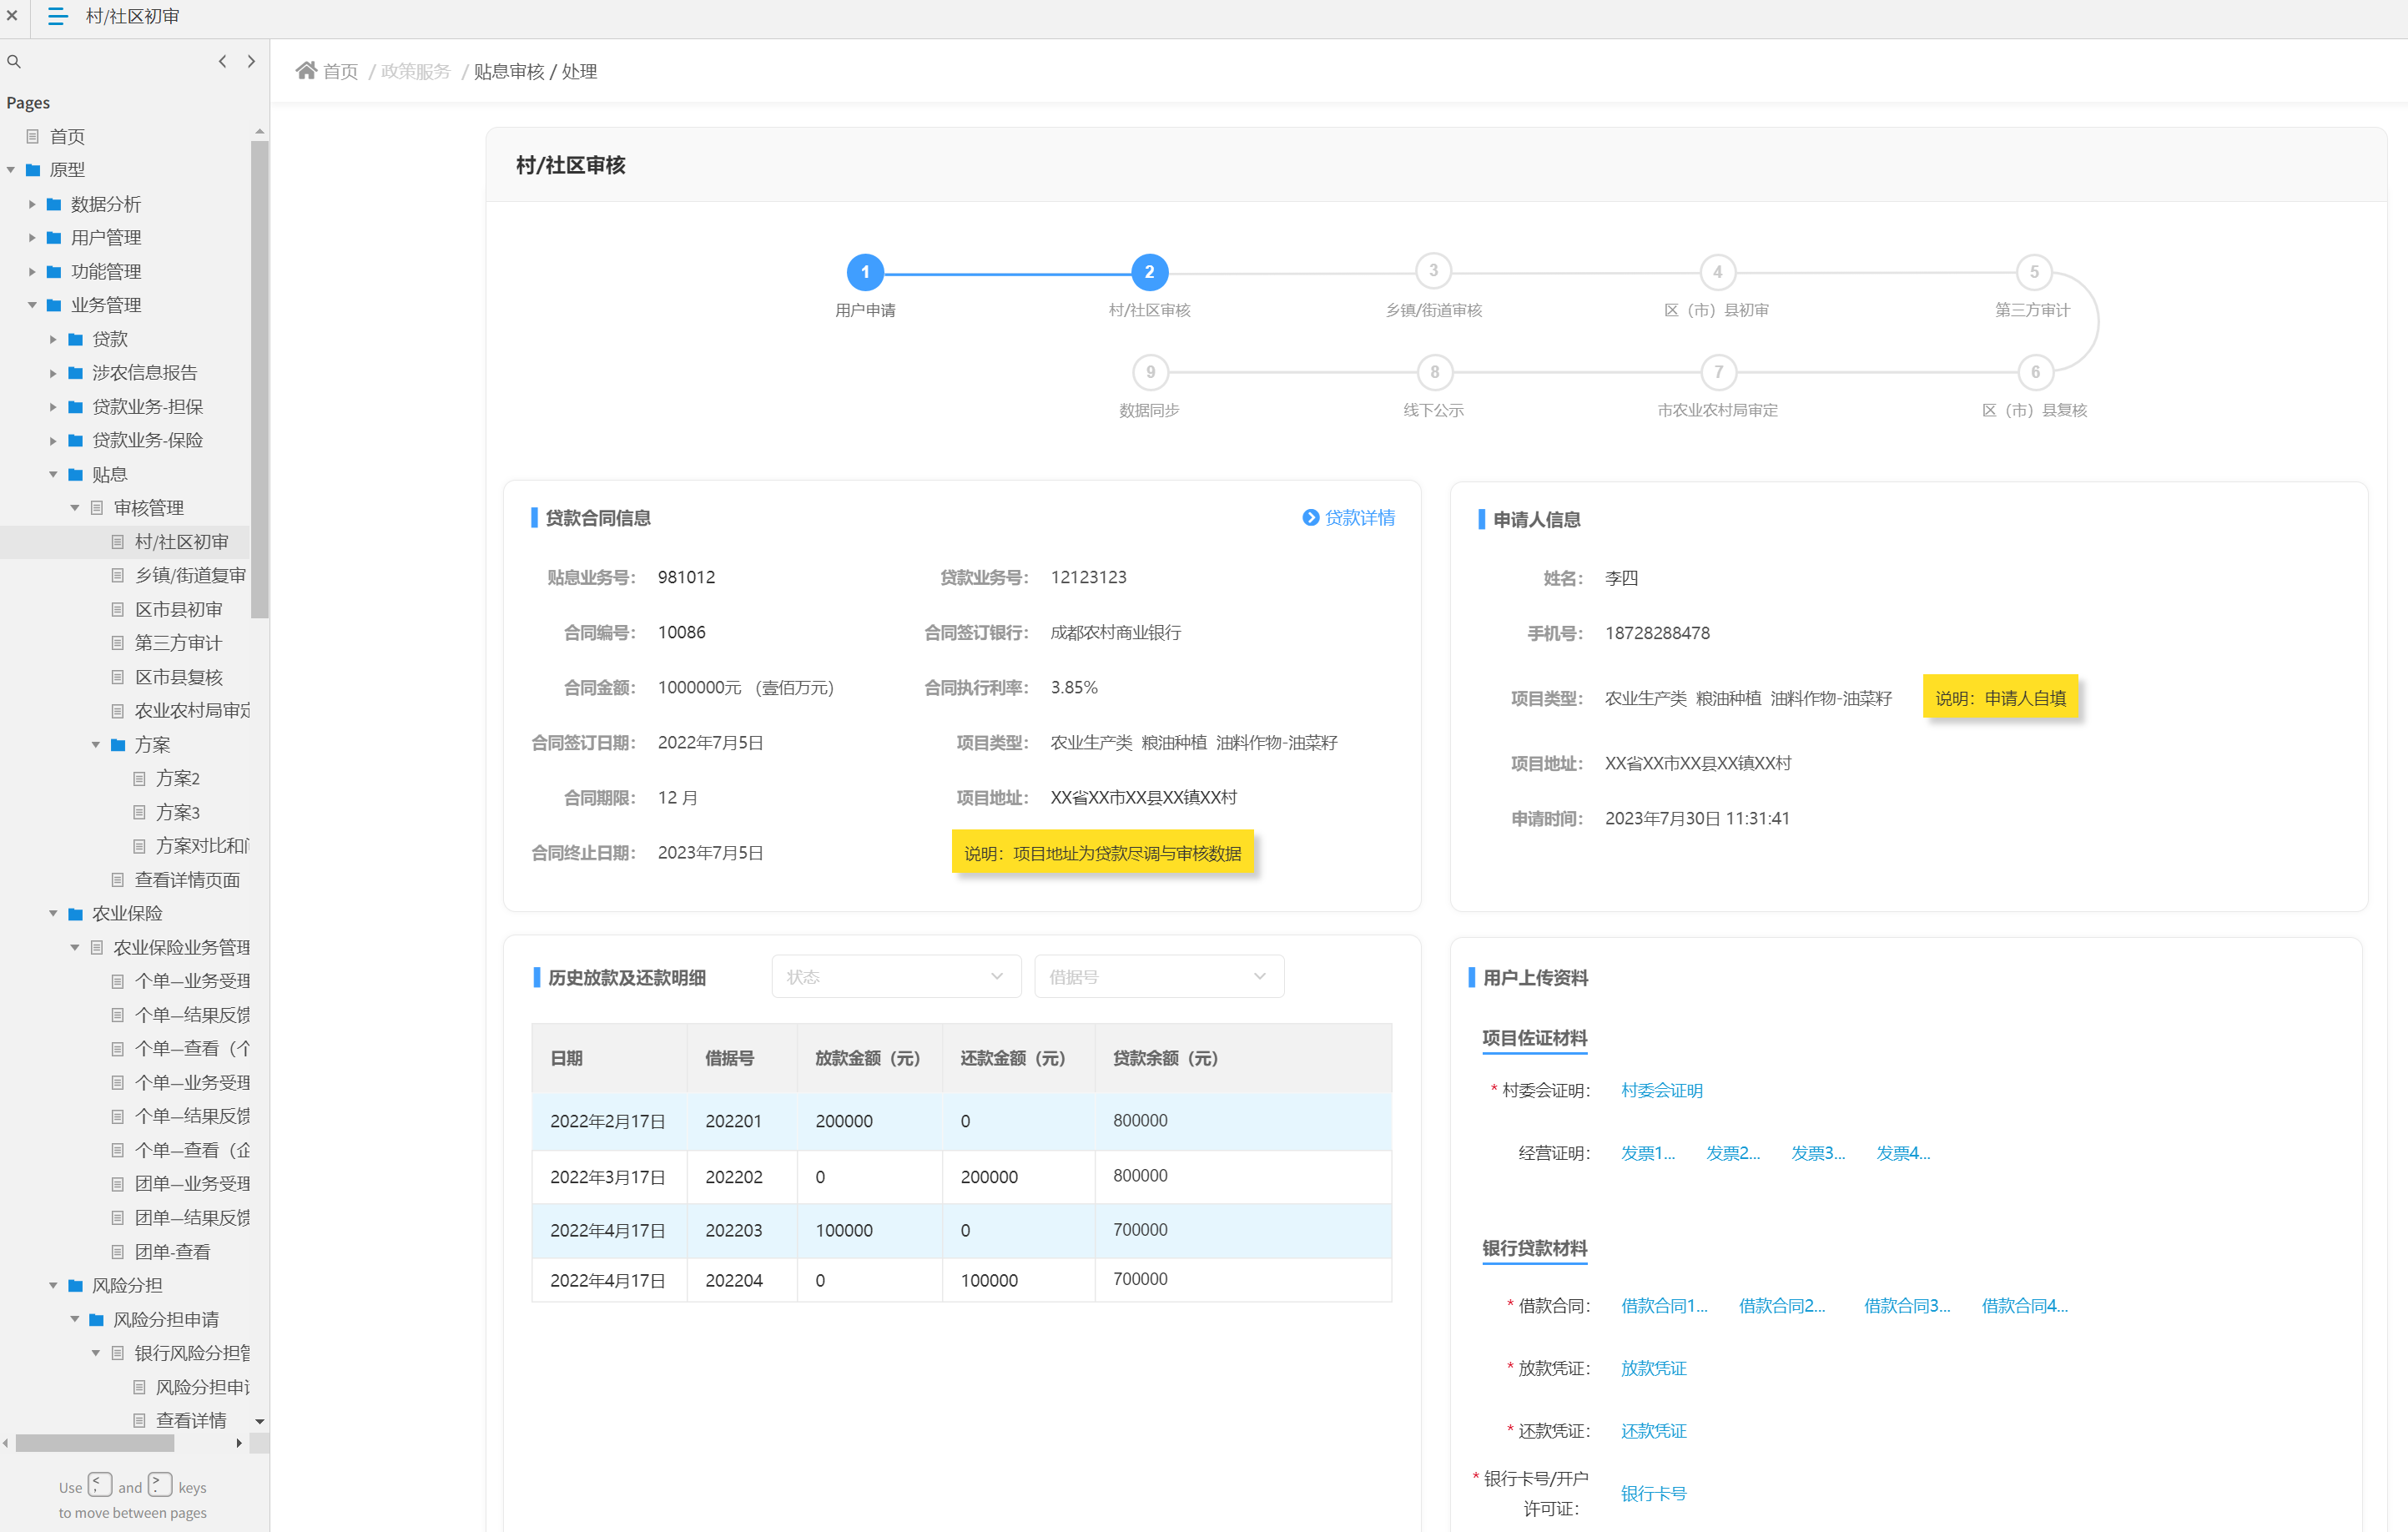Click the search magnifier icon in sidebar
The width and height of the screenshot is (2408, 1532).
[x=14, y=62]
